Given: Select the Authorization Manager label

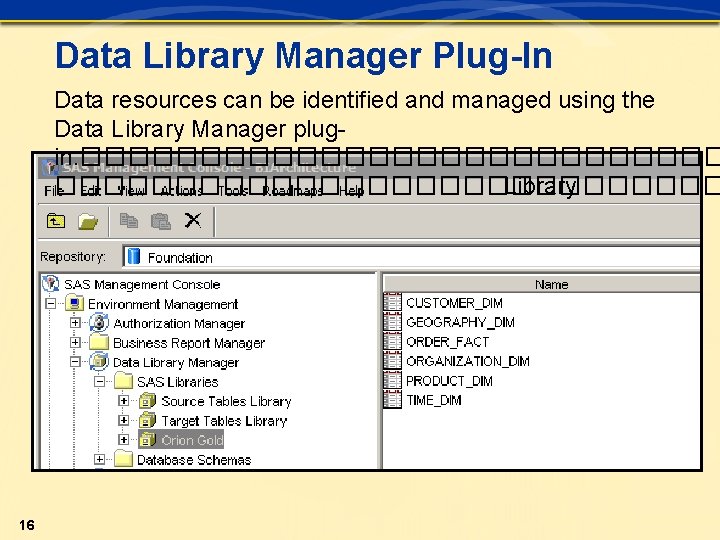Looking at the screenshot, I should 179,323.
